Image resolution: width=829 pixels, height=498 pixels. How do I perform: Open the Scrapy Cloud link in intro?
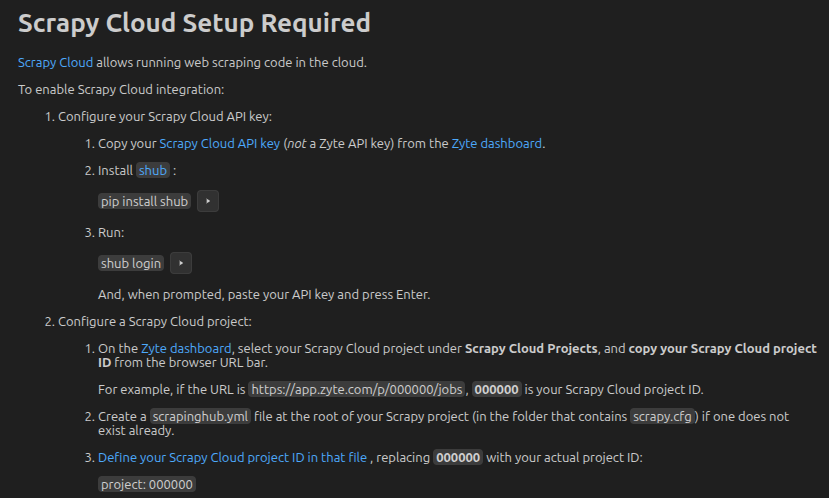pos(55,62)
